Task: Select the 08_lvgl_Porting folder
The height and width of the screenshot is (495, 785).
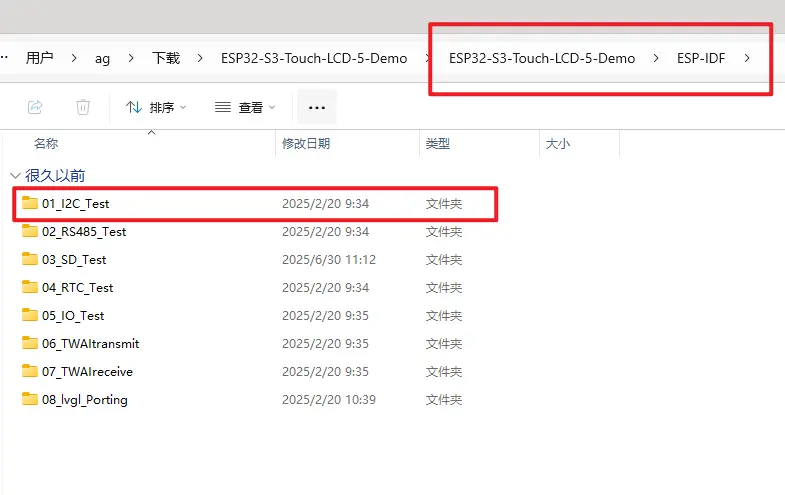Action: coord(84,399)
